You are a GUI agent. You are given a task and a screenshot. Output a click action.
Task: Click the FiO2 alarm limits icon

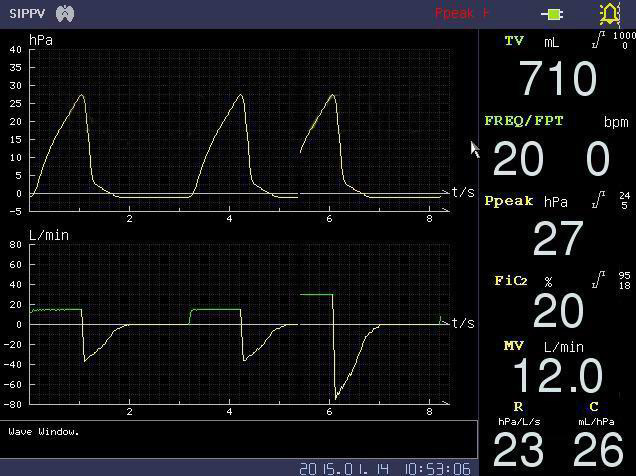pyautogui.click(x=598, y=280)
